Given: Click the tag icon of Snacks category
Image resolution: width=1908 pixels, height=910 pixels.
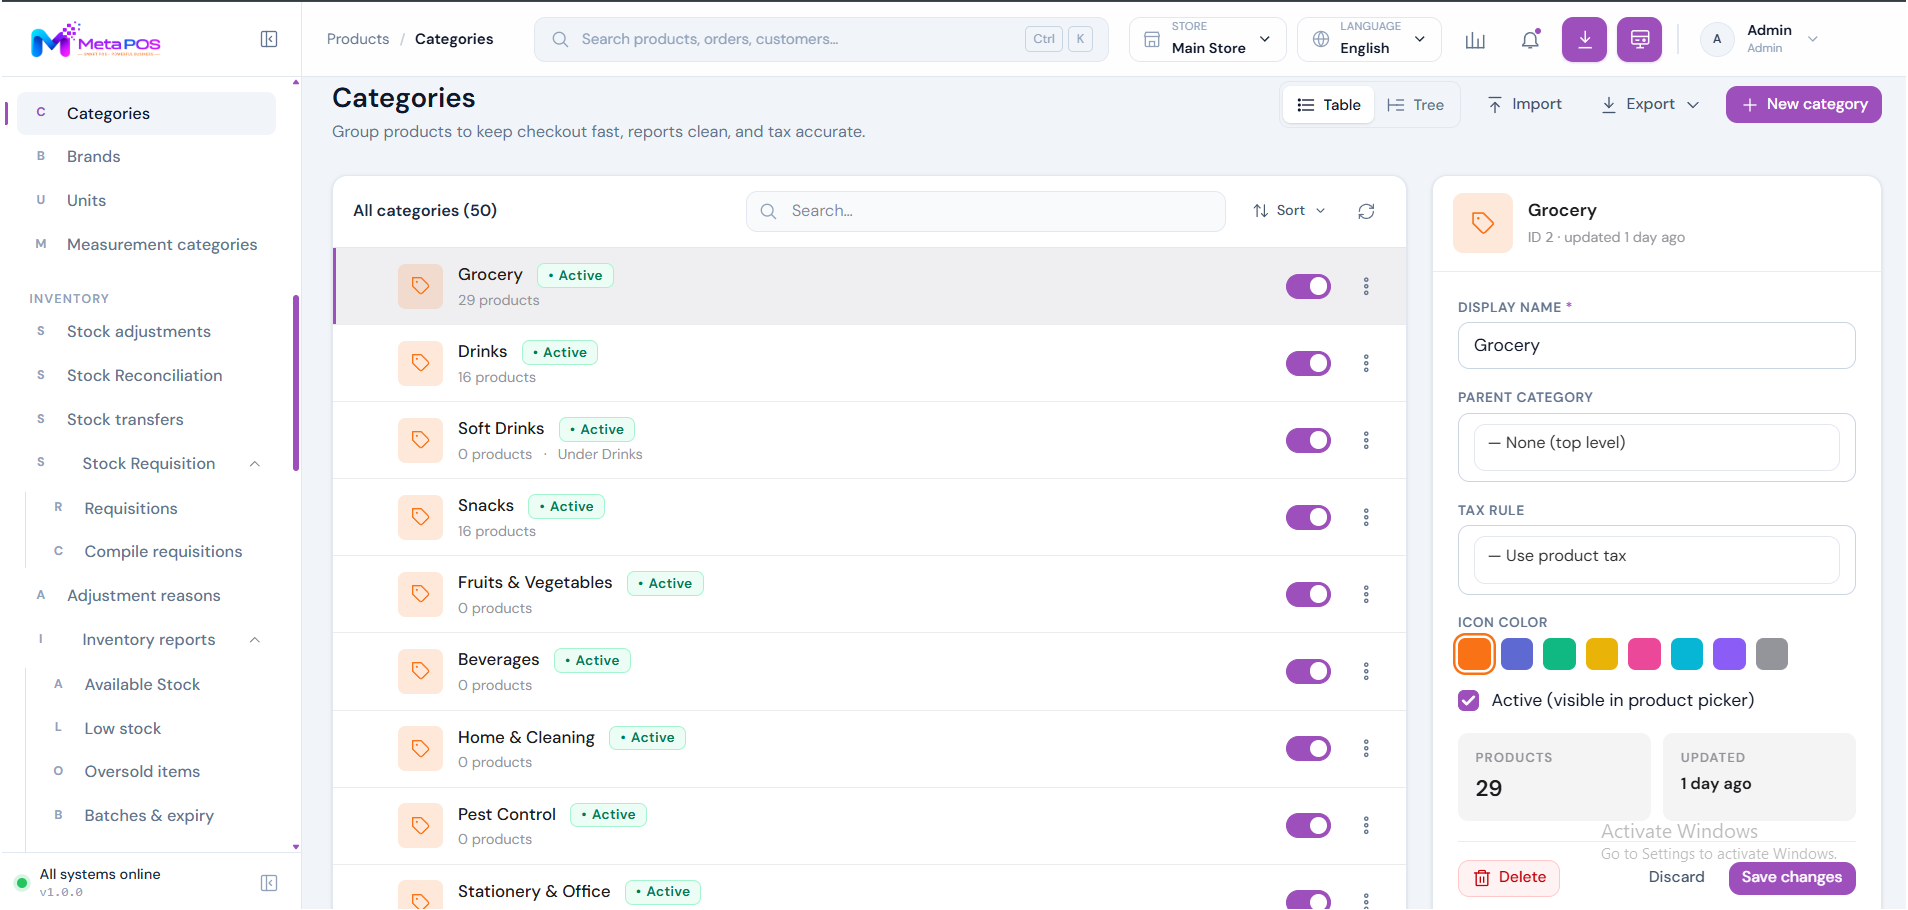Looking at the screenshot, I should click(x=420, y=517).
